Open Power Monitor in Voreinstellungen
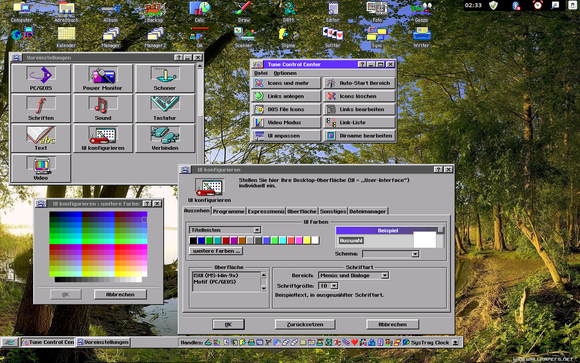This screenshot has height=363, width=580. tap(102, 78)
